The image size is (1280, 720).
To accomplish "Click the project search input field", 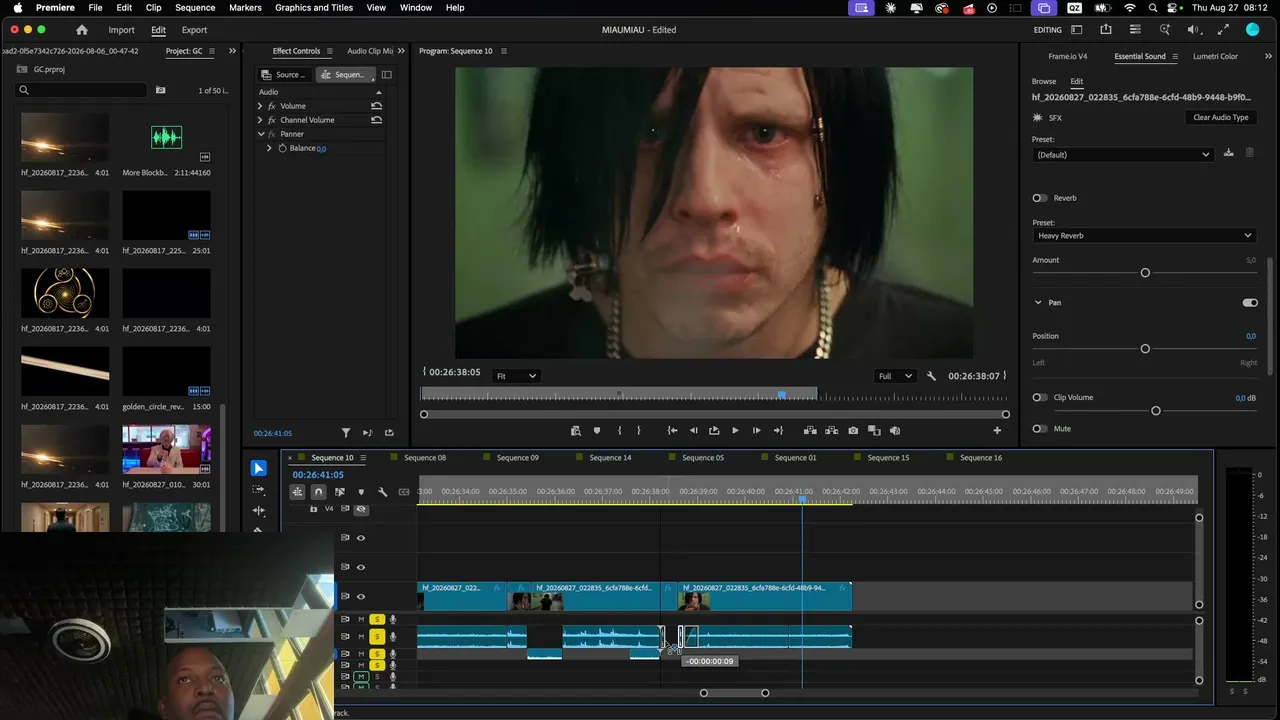I will click(x=82, y=90).
